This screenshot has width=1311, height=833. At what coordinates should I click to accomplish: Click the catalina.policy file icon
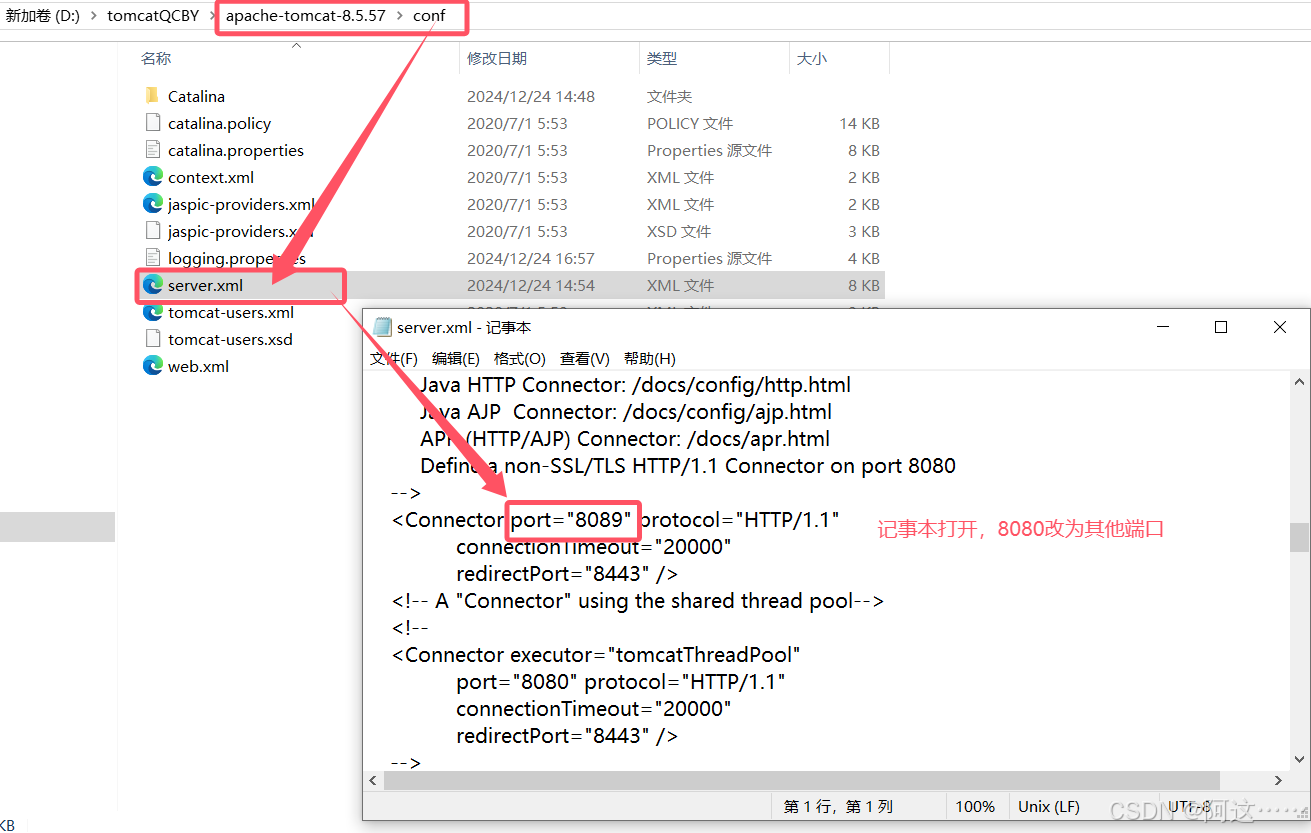click(x=152, y=123)
